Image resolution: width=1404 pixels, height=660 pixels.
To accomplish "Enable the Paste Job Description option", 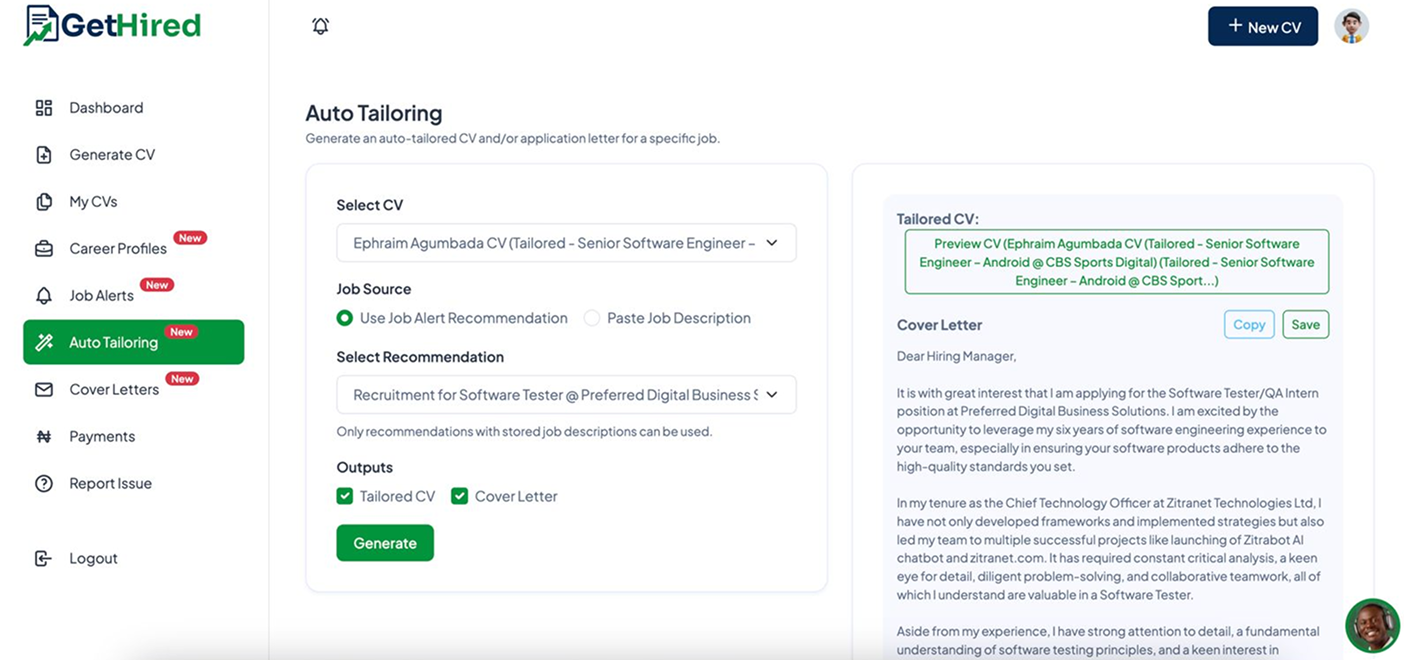I will 592,318.
